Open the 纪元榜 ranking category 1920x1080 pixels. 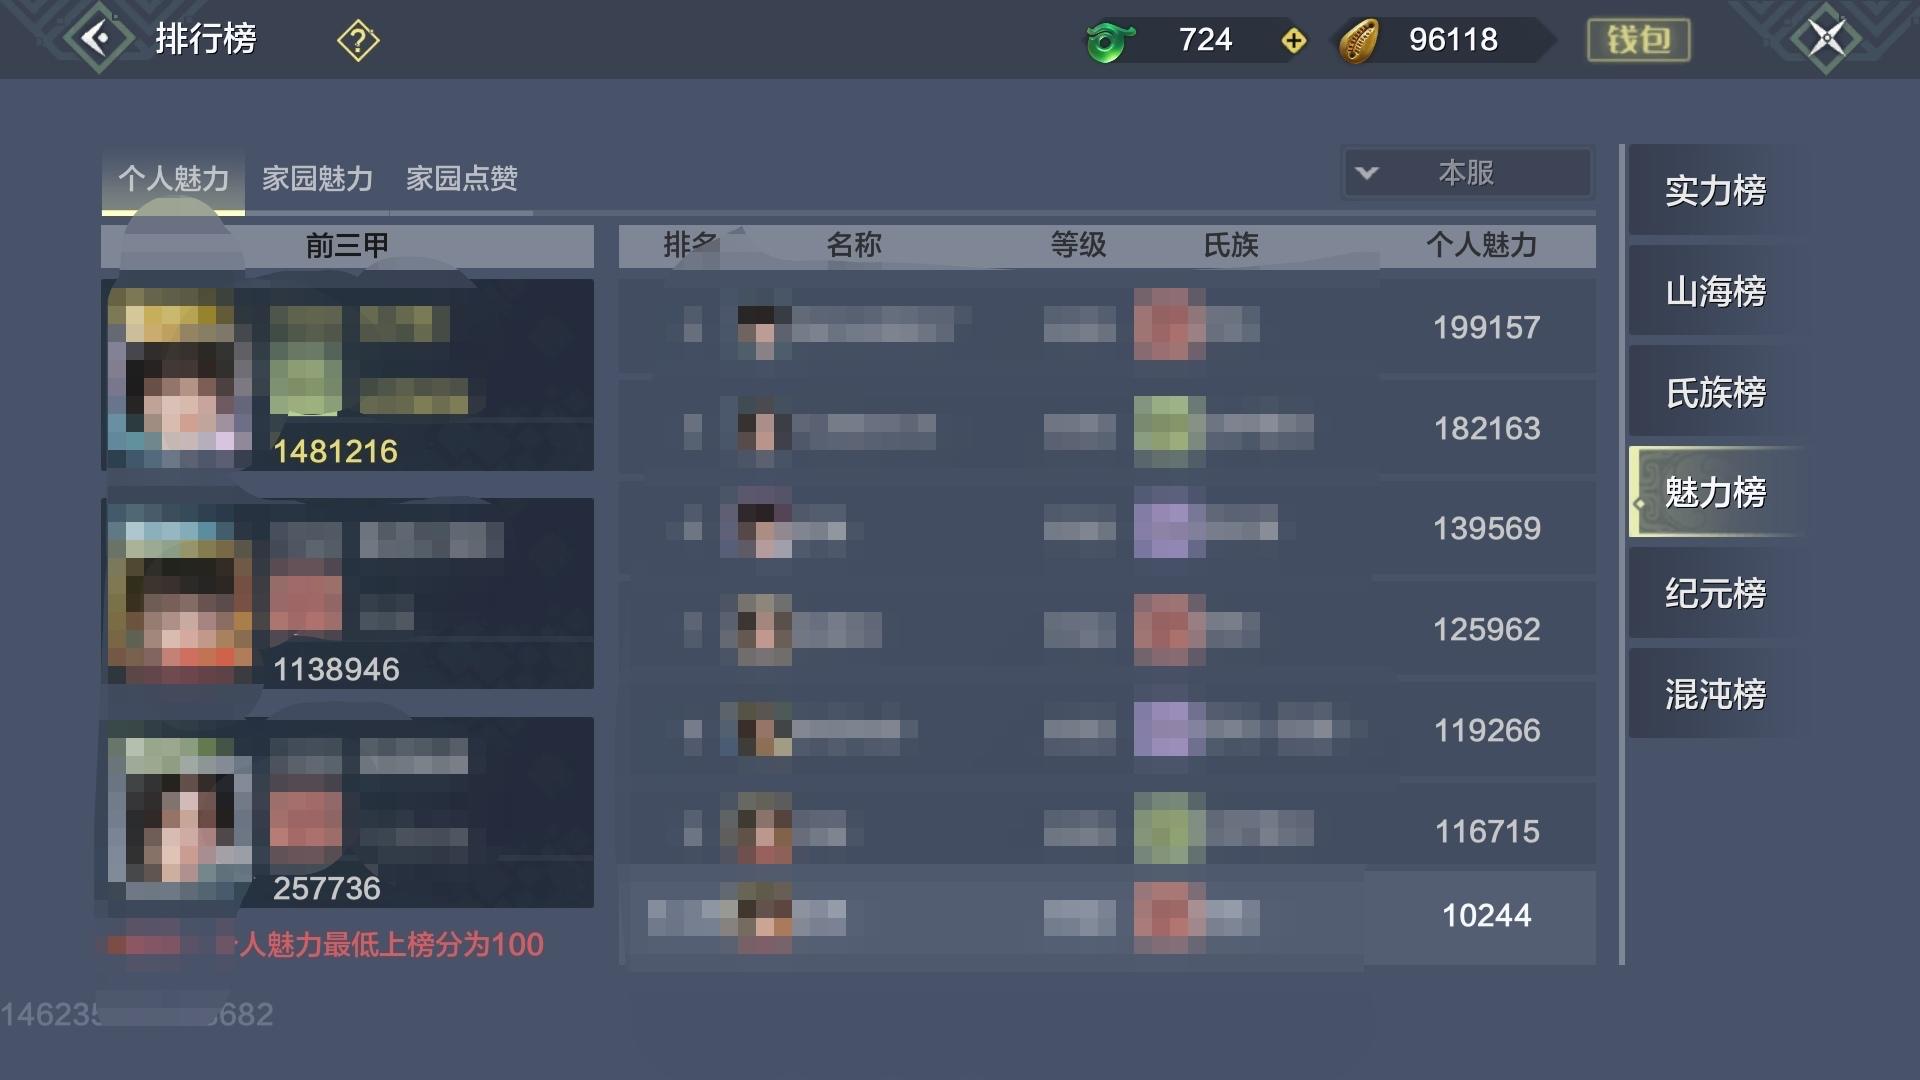click(x=1714, y=593)
